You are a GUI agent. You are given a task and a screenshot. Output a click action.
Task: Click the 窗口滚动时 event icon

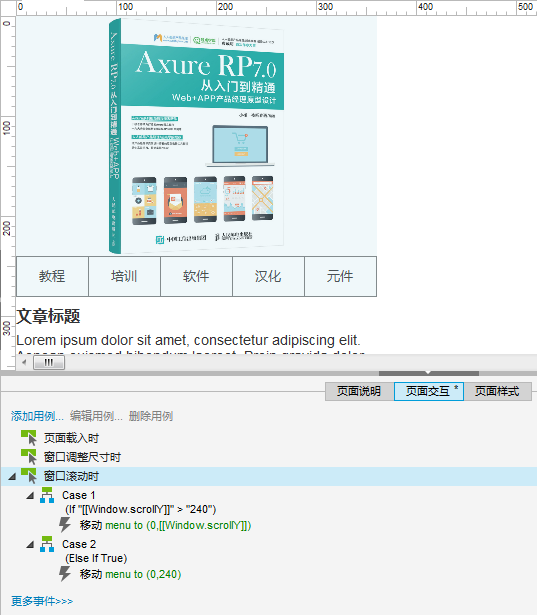pyautogui.click(x=29, y=476)
